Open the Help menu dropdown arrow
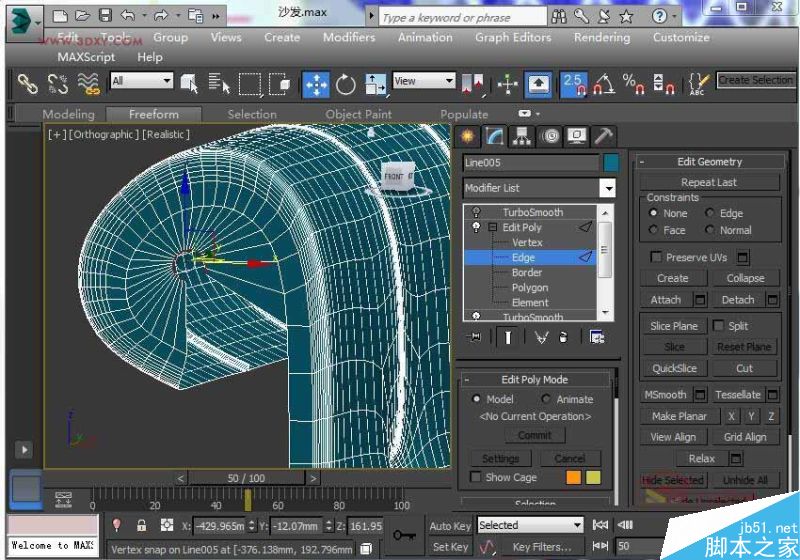Viewport: 800px width, 560px height. [x=674, y=16]
